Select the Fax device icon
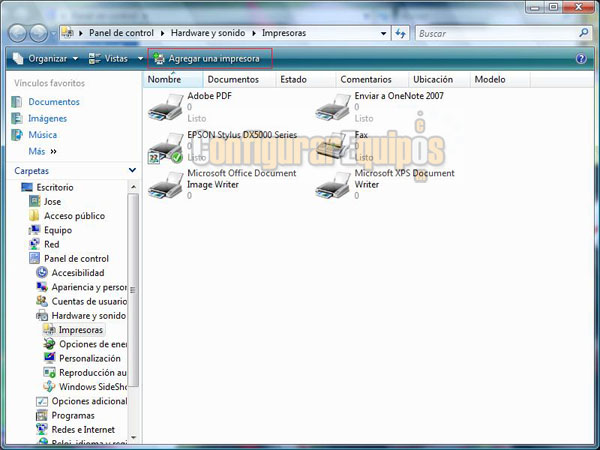This screenshot has width=600, height=450. [x=333, y=146]
